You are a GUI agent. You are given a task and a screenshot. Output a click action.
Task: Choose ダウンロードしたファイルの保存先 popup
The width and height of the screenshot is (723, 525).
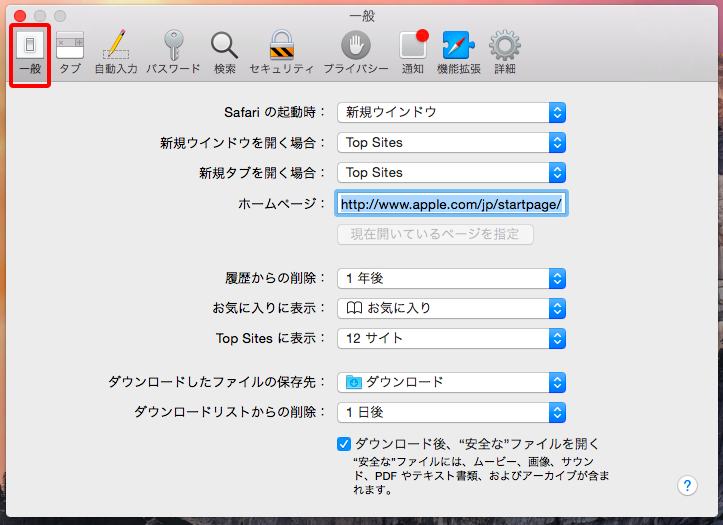(451, 383)
